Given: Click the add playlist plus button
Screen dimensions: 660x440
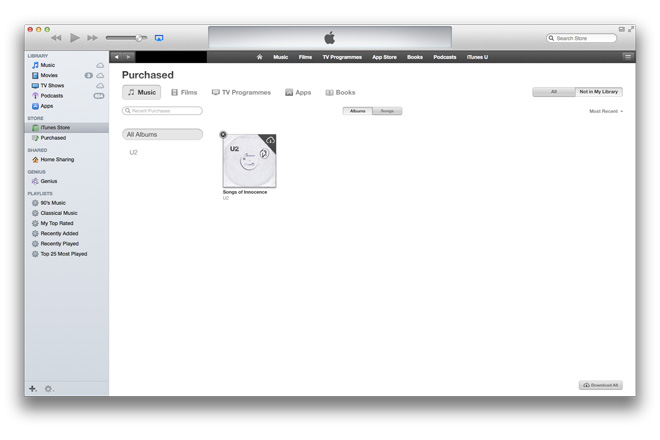Looking at the screenshot, I should pos(33,389).
